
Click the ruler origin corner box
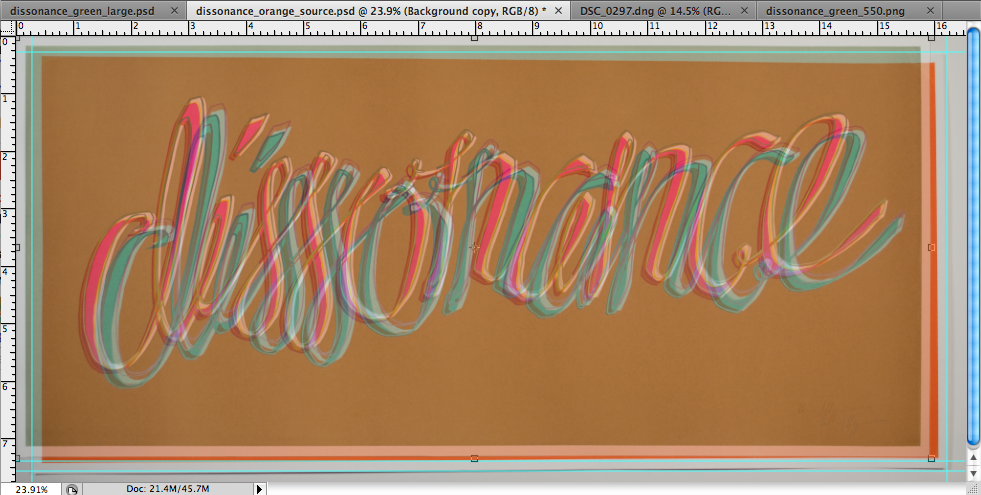[7, 26]
